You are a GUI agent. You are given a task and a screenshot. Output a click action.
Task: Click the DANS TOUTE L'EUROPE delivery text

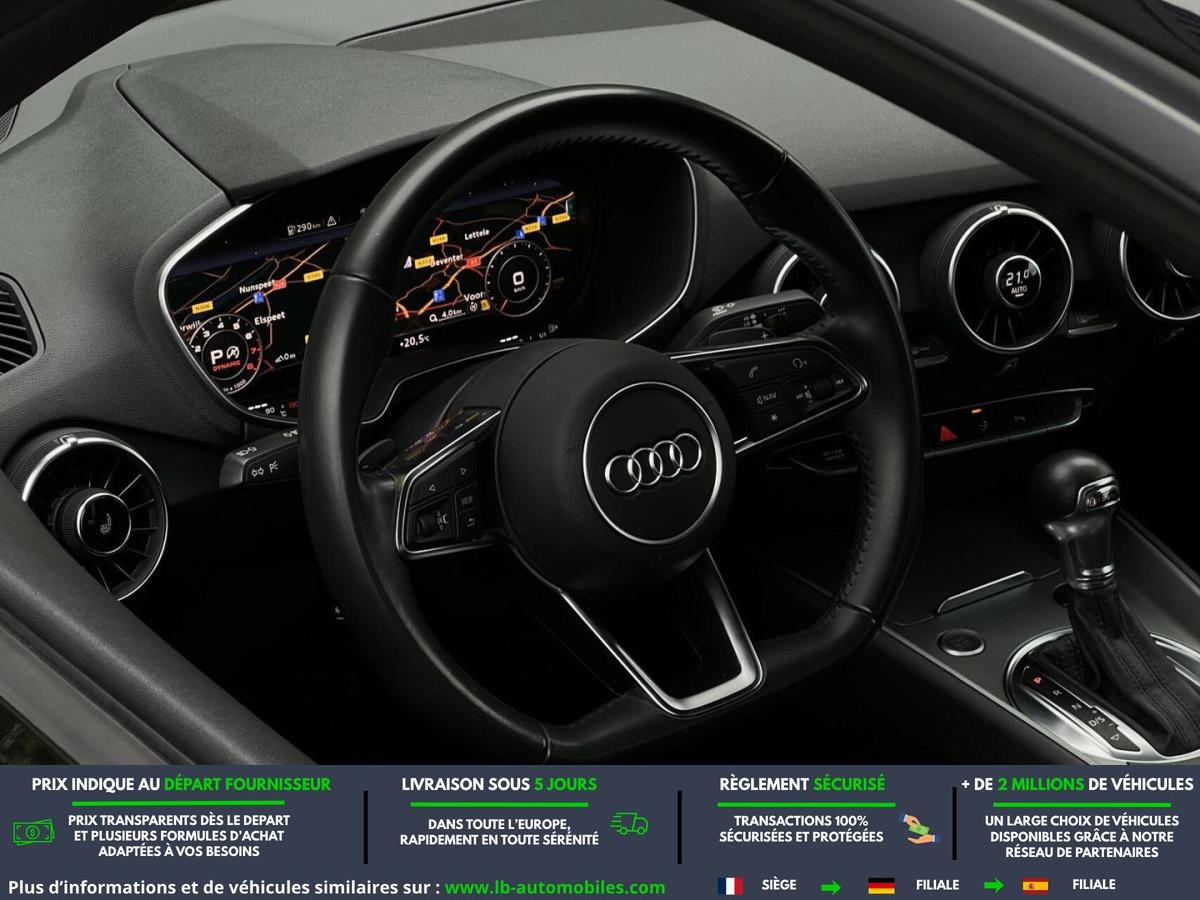click(x=499, y=832)
